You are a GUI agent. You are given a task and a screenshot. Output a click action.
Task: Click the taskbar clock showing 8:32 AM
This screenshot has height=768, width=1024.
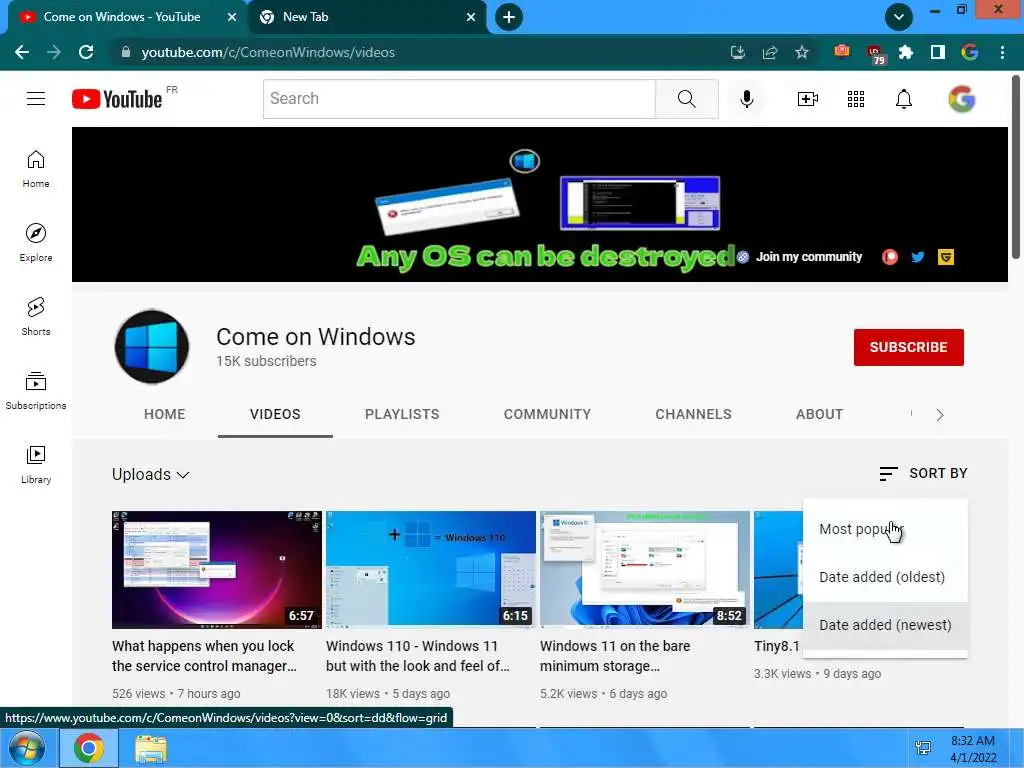tap(973, 749)
